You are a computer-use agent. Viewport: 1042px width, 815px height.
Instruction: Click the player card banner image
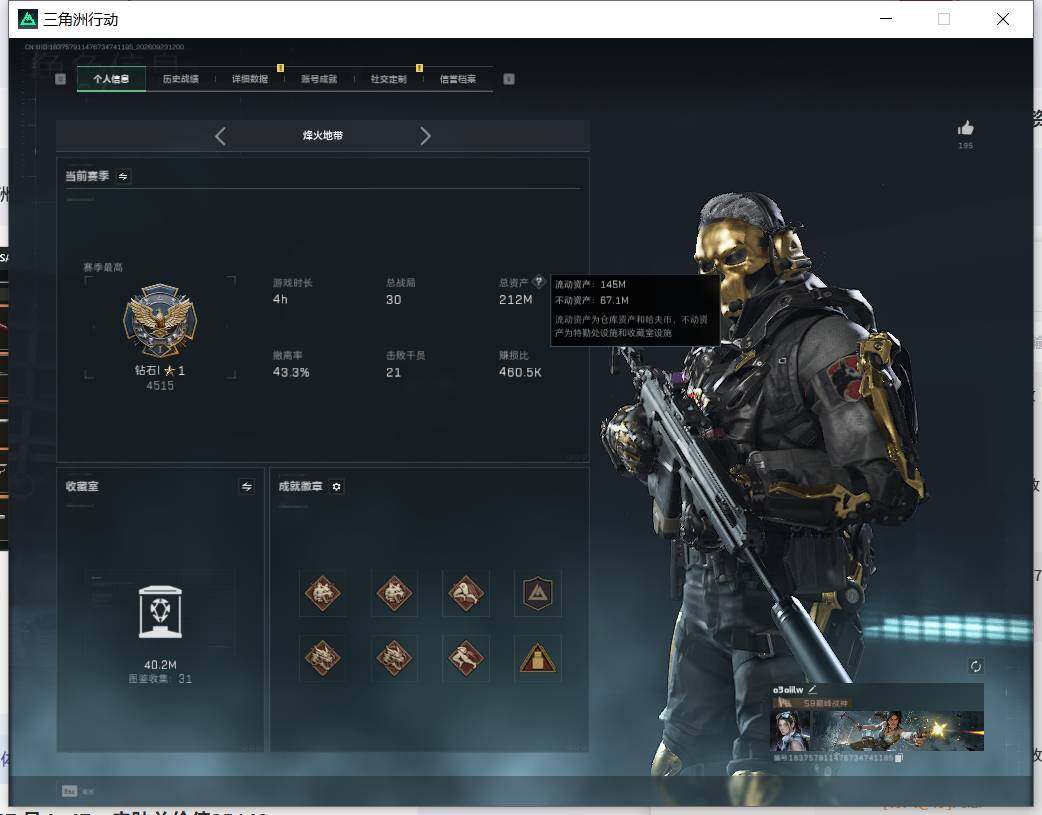pos(897,731)
